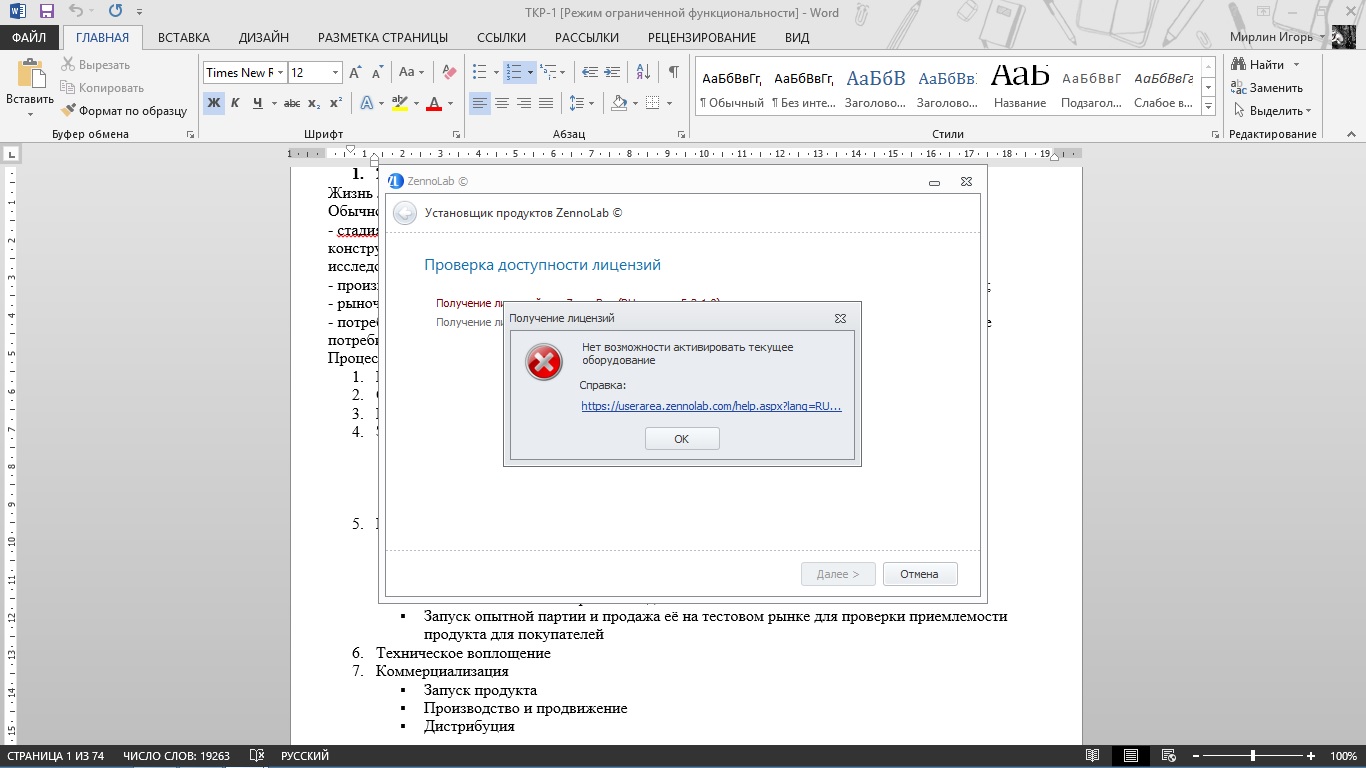Screen dimensions: 1366x768
Task: Open the highlight color dropdown arrow
Action: click(x=415, y=103)
